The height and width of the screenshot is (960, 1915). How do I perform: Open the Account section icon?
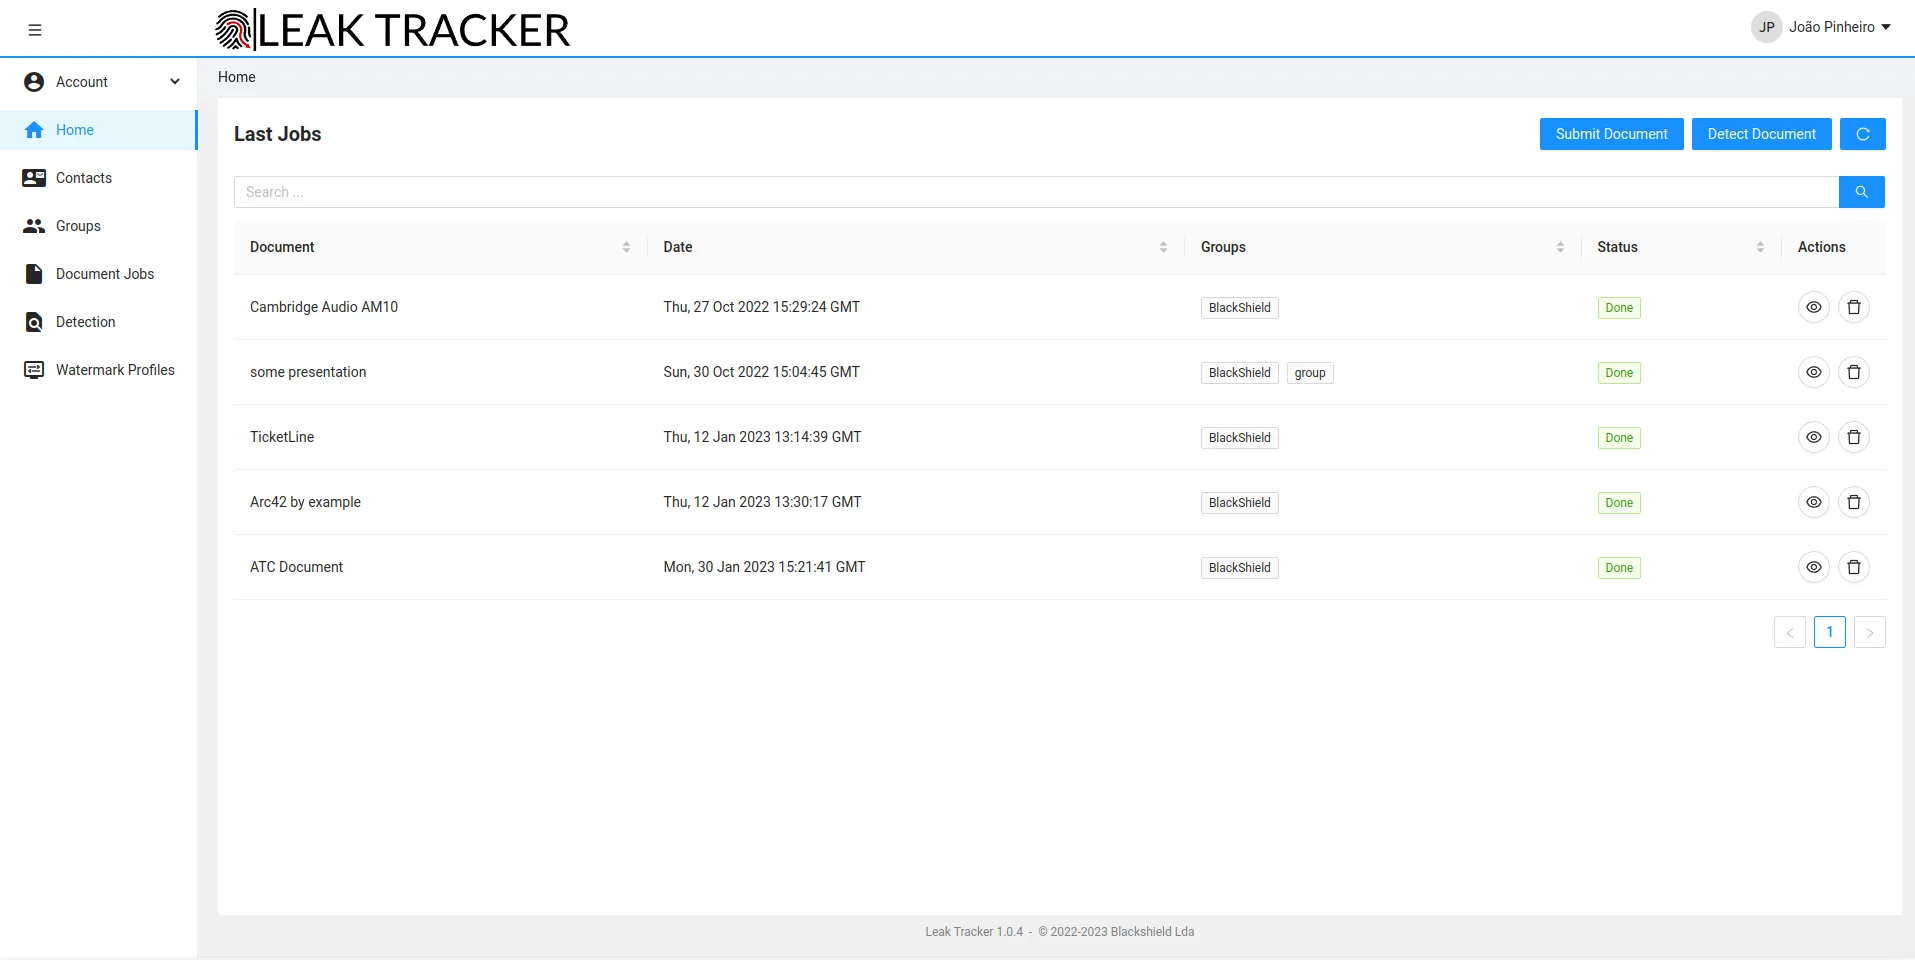coord(34,82)
